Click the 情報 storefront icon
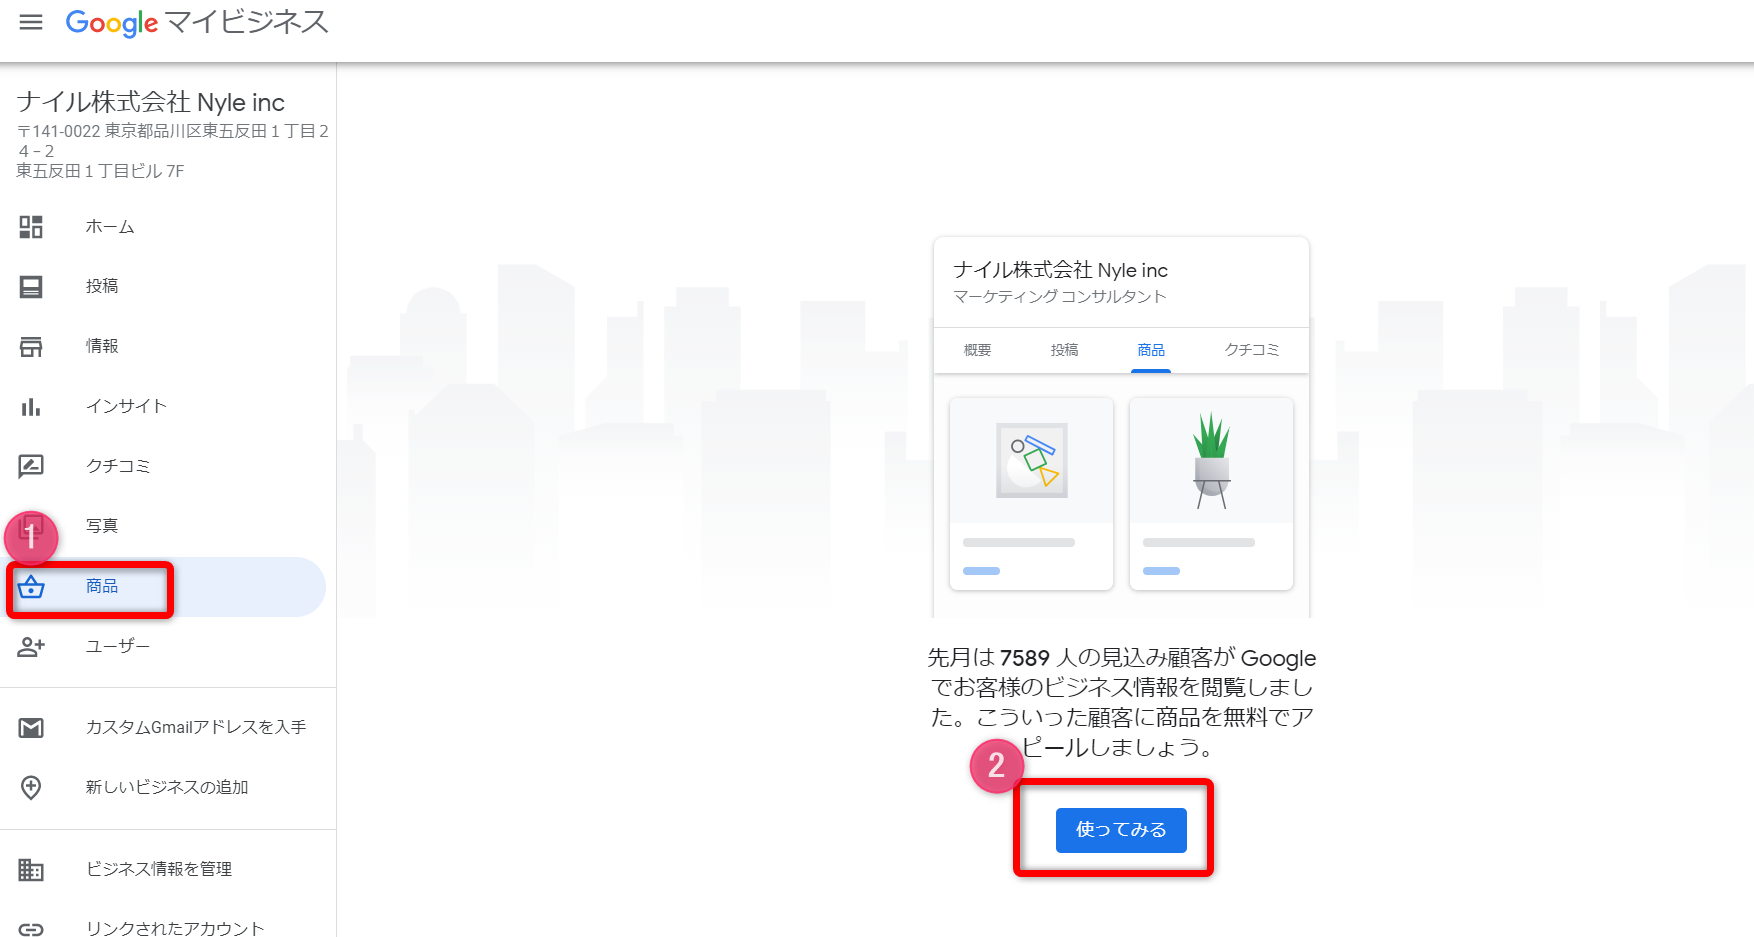 (x=31, y=347)
